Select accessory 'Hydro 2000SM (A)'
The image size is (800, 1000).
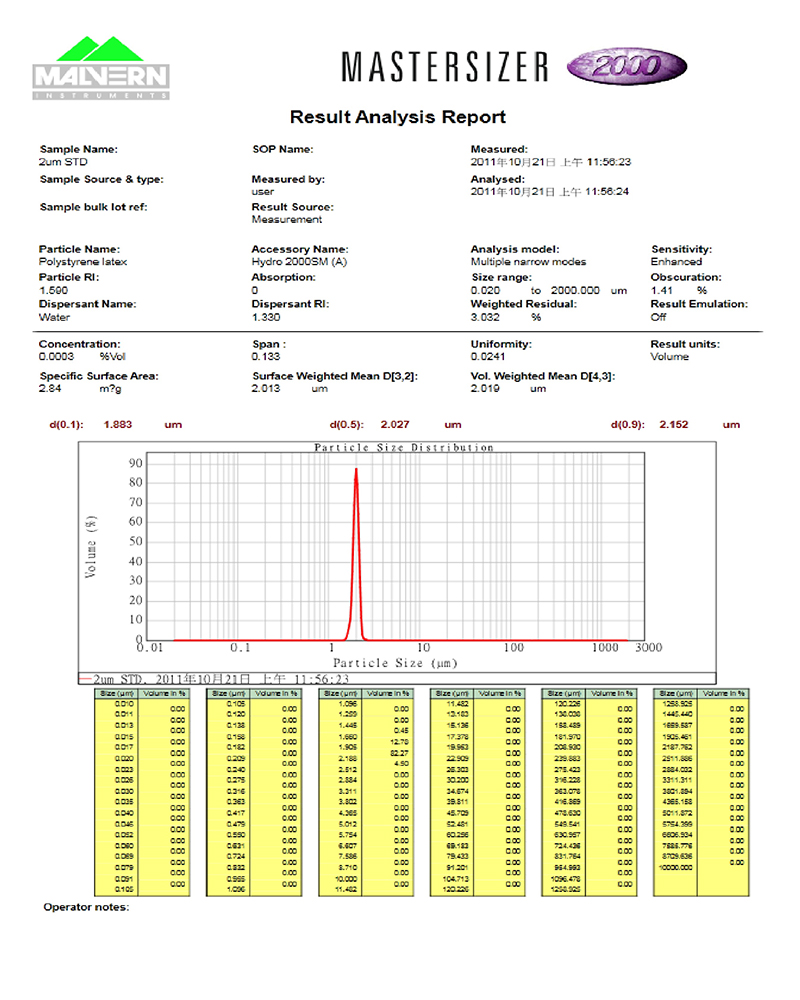[299, 262]
